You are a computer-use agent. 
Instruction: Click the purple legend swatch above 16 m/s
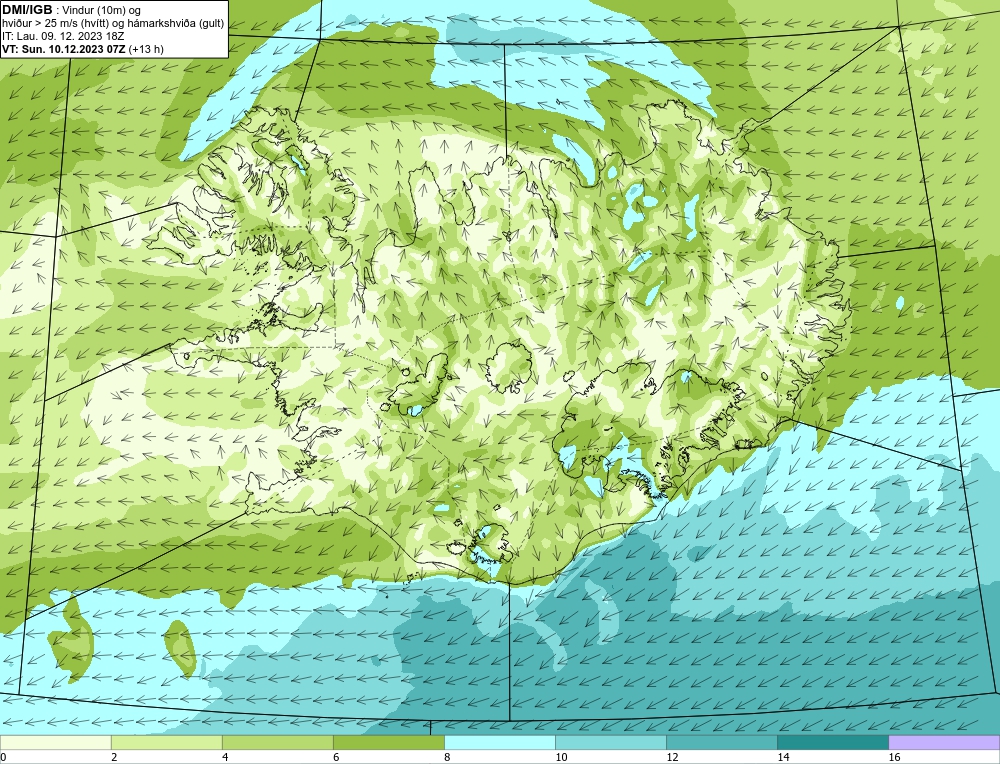(944, 742)
